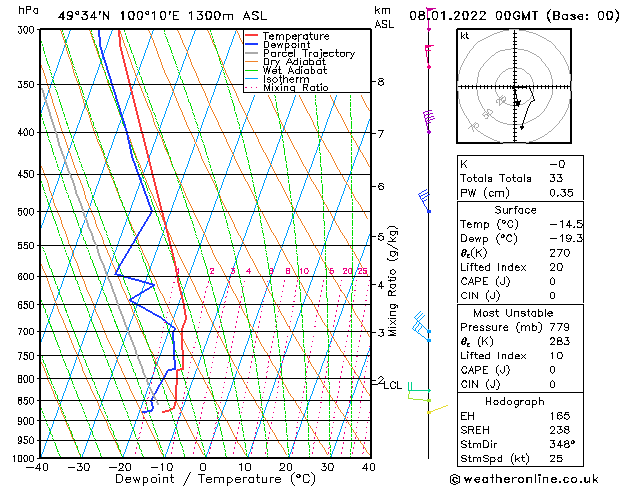Click the yellow surface wind barb
This screenshot has height=486, width=629.
click(x=437, y=409)
